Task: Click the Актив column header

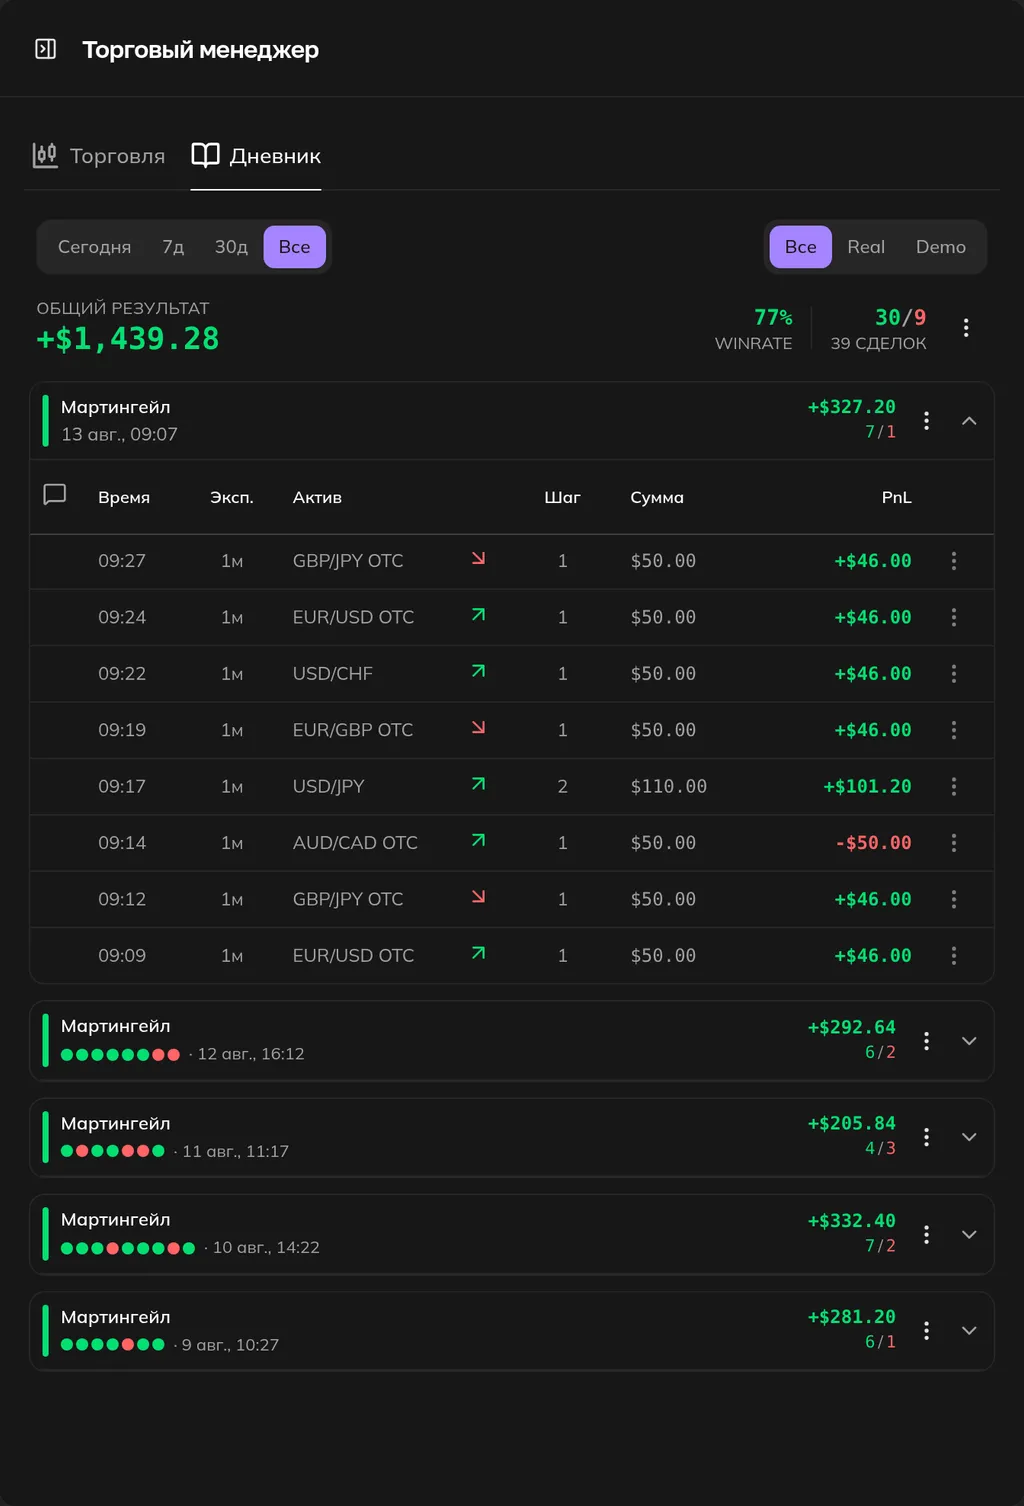Action: [x=317, y=497]
